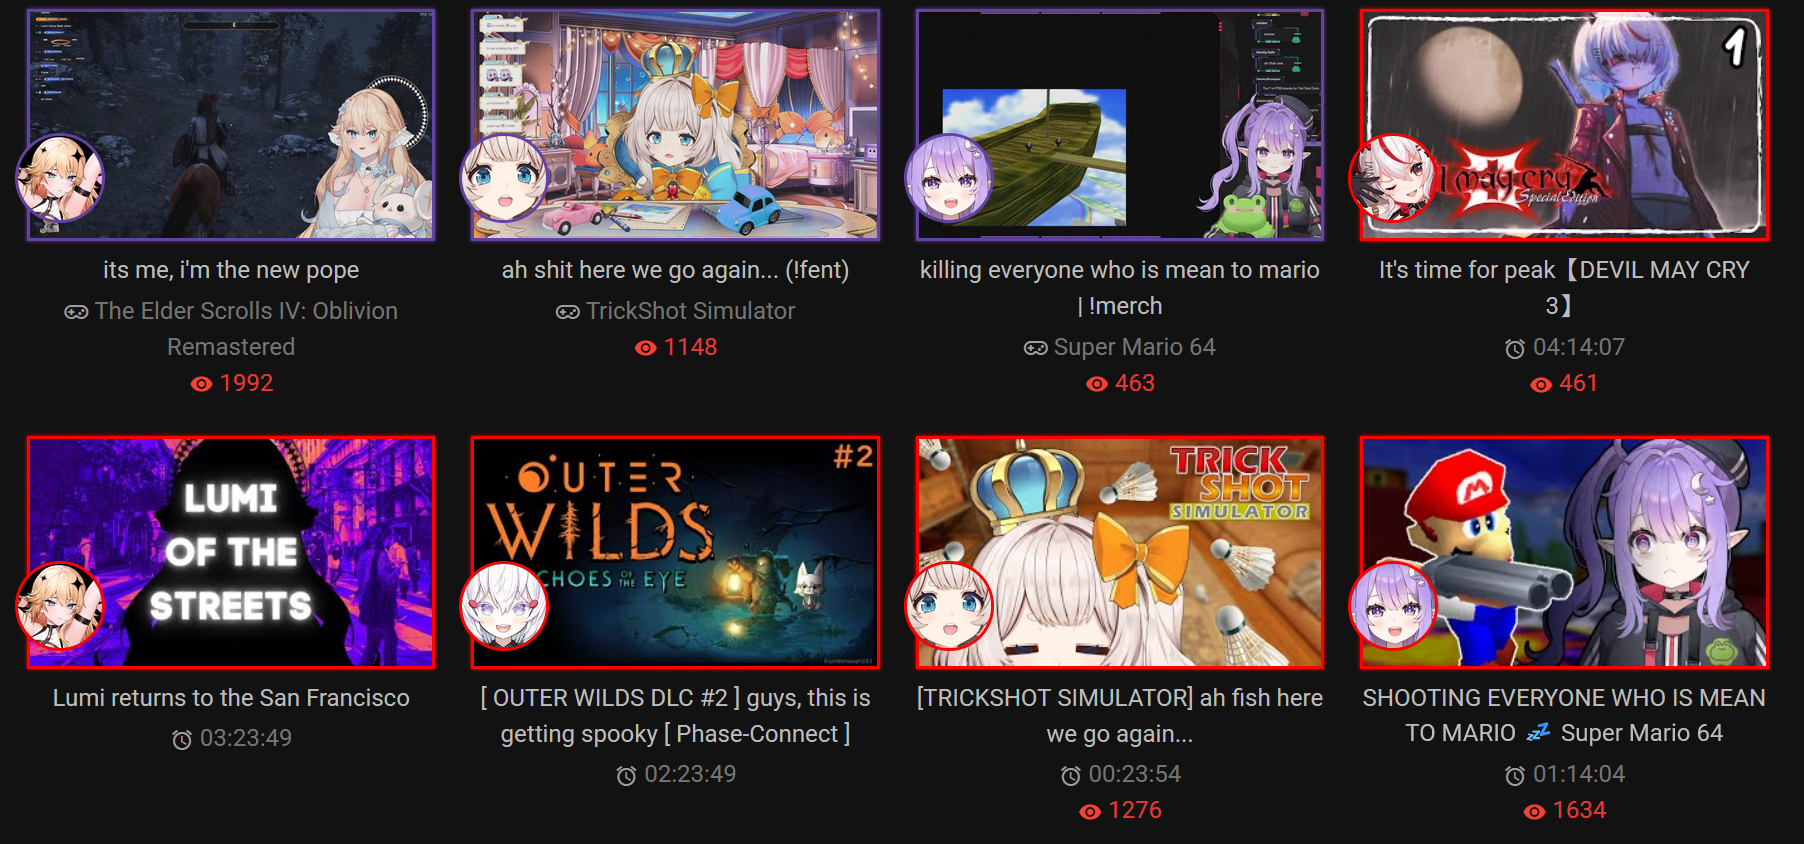Viewport: 1804px width, 844px height.
Task: Click the 1634 viewer count eye icon
Action: point(1534,812)
